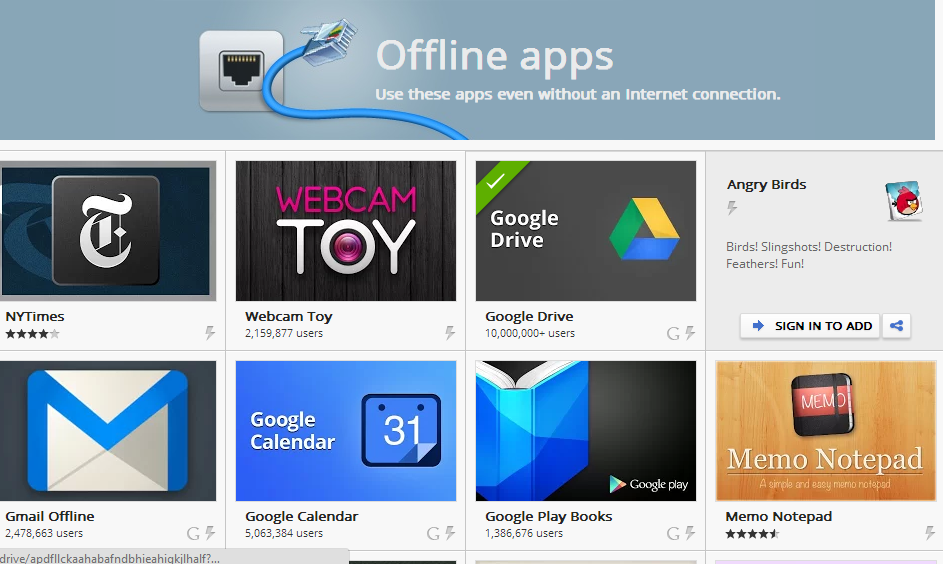Click the Offline apps banner heading
Image resolution: width=943 pixels, height=564 pixels.
pyautogui.click(x=494, y=57)
